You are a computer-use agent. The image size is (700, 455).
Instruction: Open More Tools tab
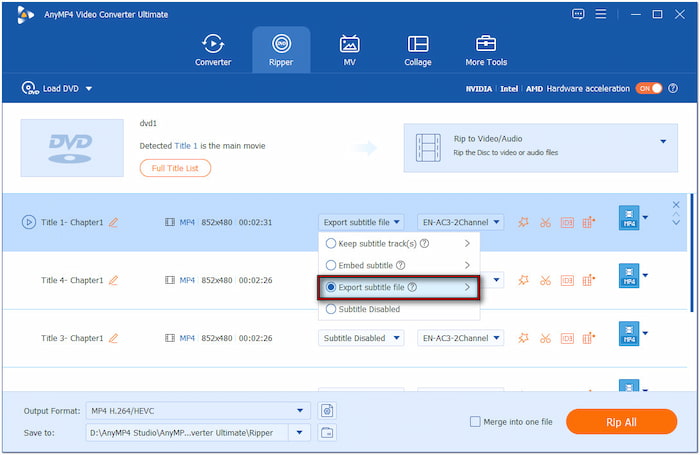click(x=486, y=50)
